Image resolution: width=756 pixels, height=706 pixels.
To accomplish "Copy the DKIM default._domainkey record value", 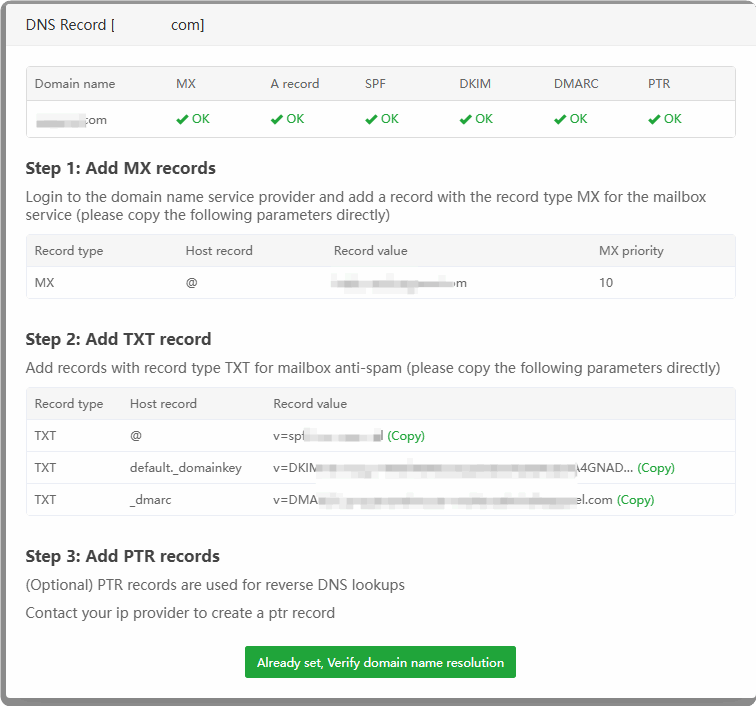I will click(656, 468).
